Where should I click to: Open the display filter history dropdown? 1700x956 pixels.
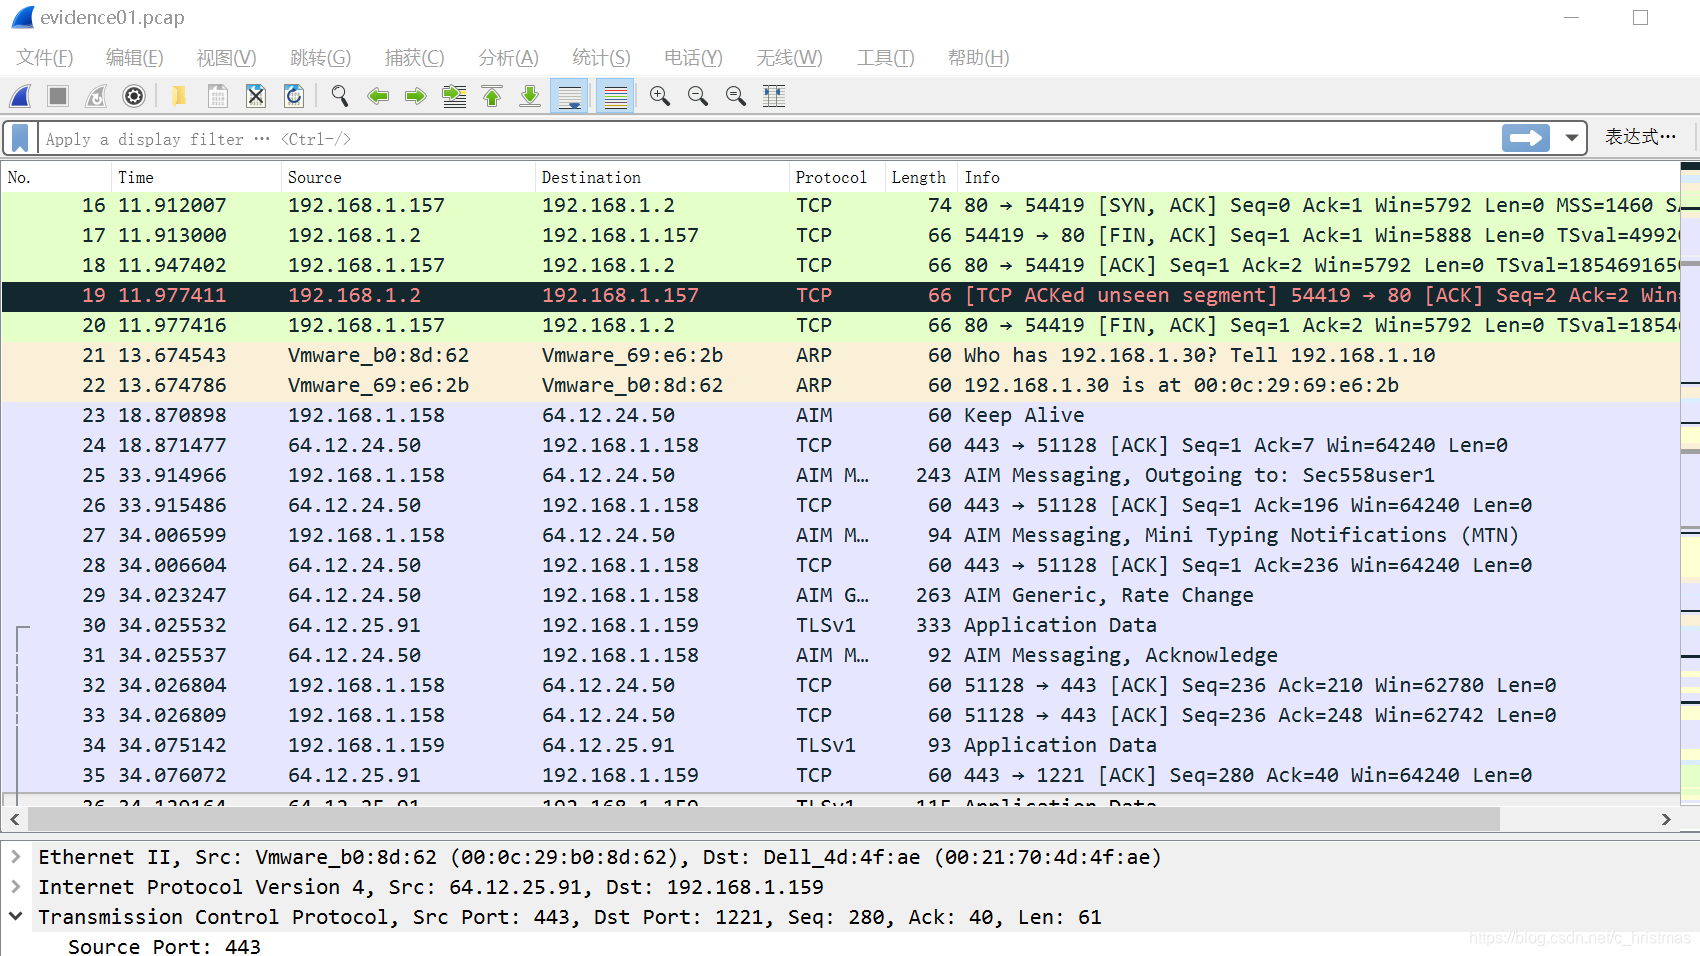(x=1572, y=138)
